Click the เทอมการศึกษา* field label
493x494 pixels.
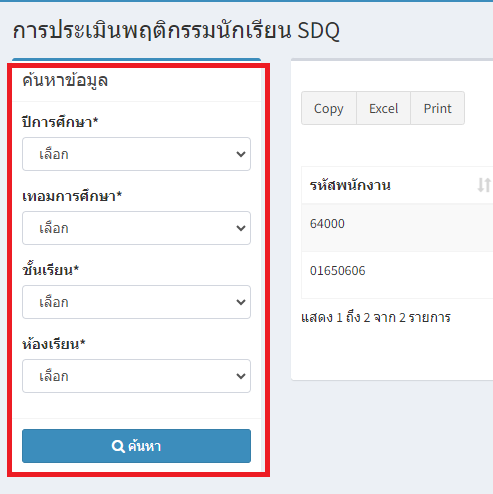pos(72,196)
